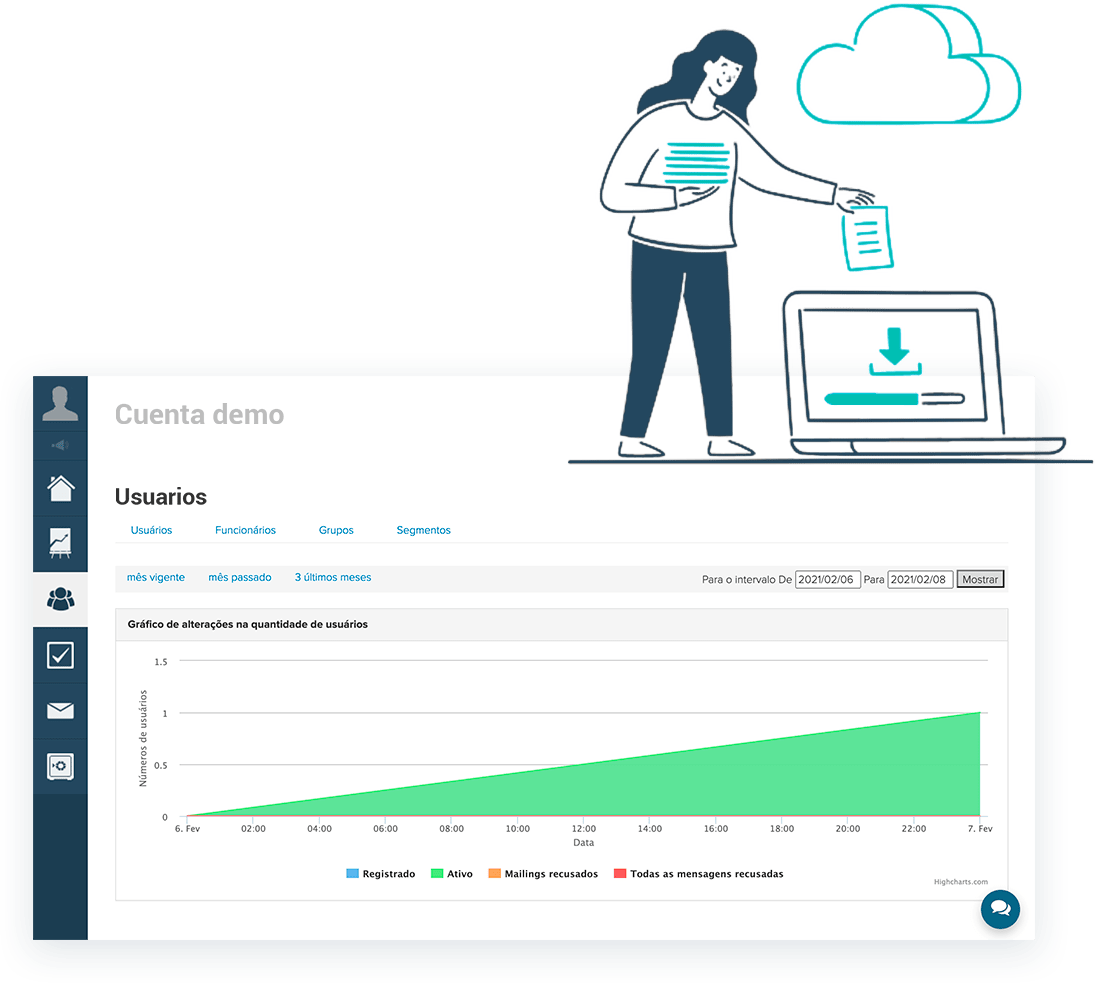Toggle the Ativo legend series
The image size is (1095, 983).
pos(452,874)
